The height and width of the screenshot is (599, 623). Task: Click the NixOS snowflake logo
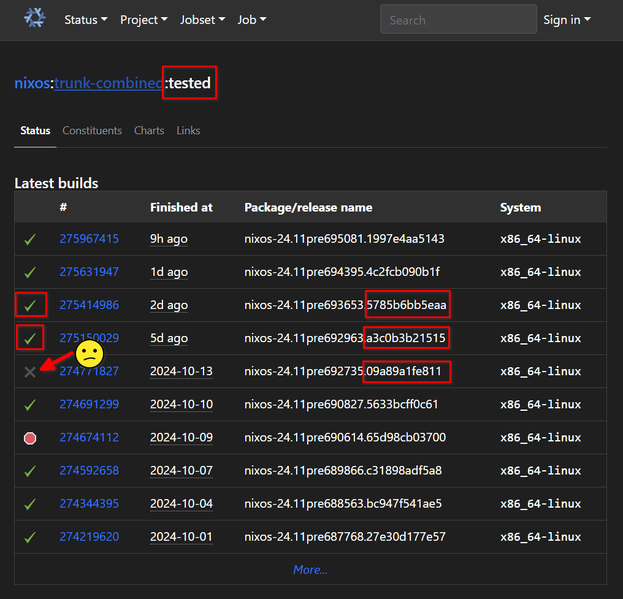pos(35,18)
